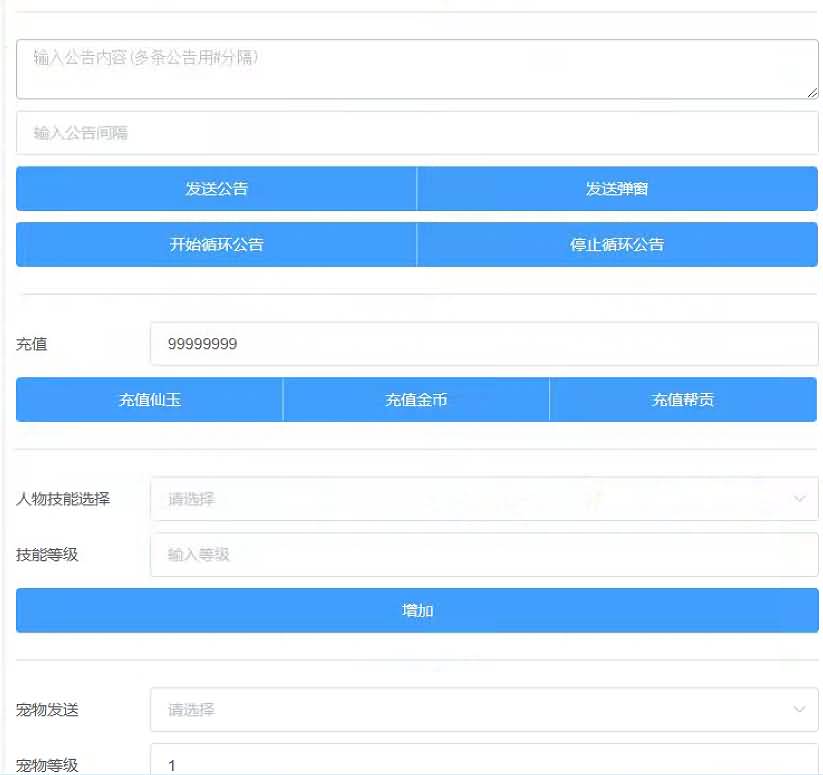Screen dimensions: 823x775
Task: Click the 技能等级 level input field
Action: tap(450, 555)
